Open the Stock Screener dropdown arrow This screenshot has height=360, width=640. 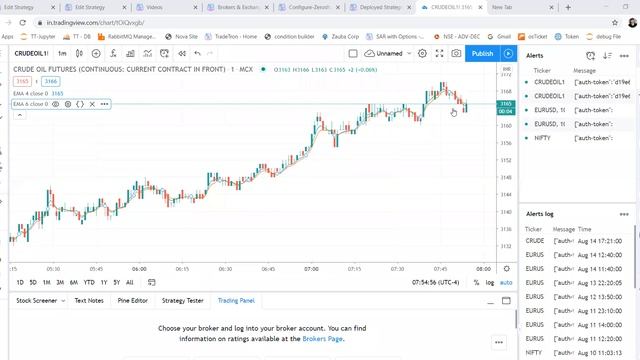[x=63, y=301]
